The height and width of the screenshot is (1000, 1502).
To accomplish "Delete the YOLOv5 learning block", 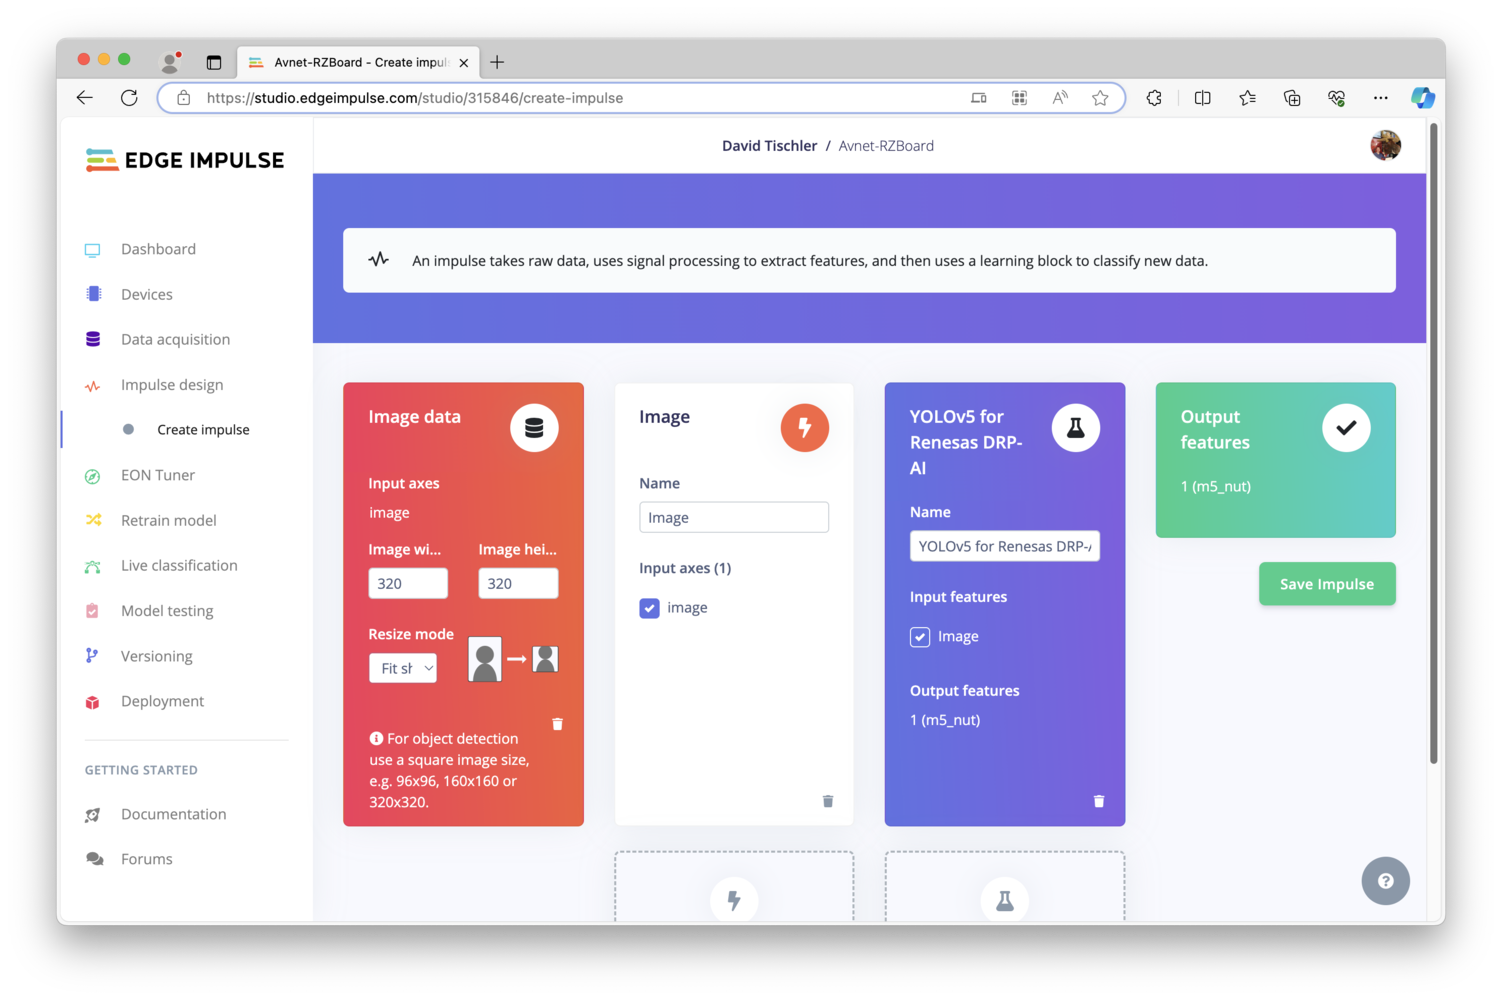I will pos(1099,801).
